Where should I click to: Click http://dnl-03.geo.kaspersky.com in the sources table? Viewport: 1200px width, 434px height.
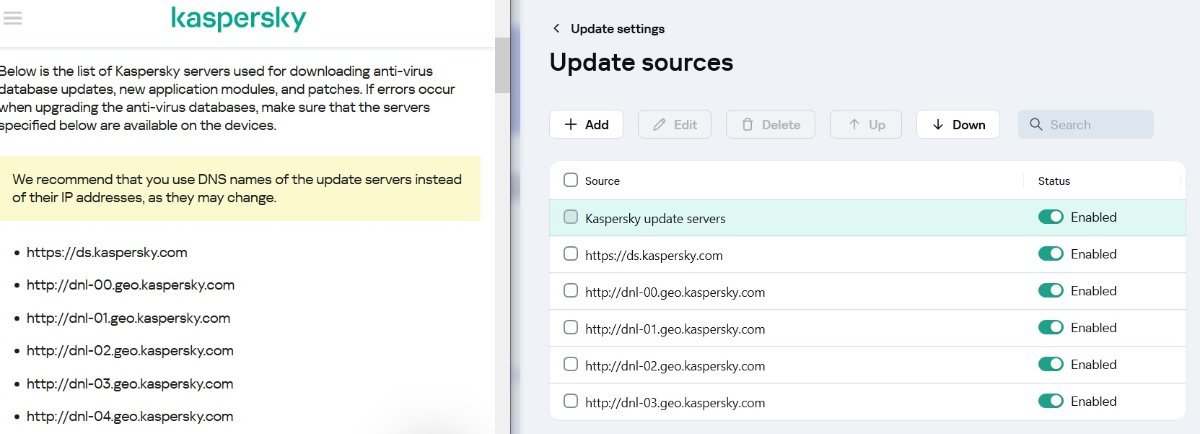pos(675,403)
